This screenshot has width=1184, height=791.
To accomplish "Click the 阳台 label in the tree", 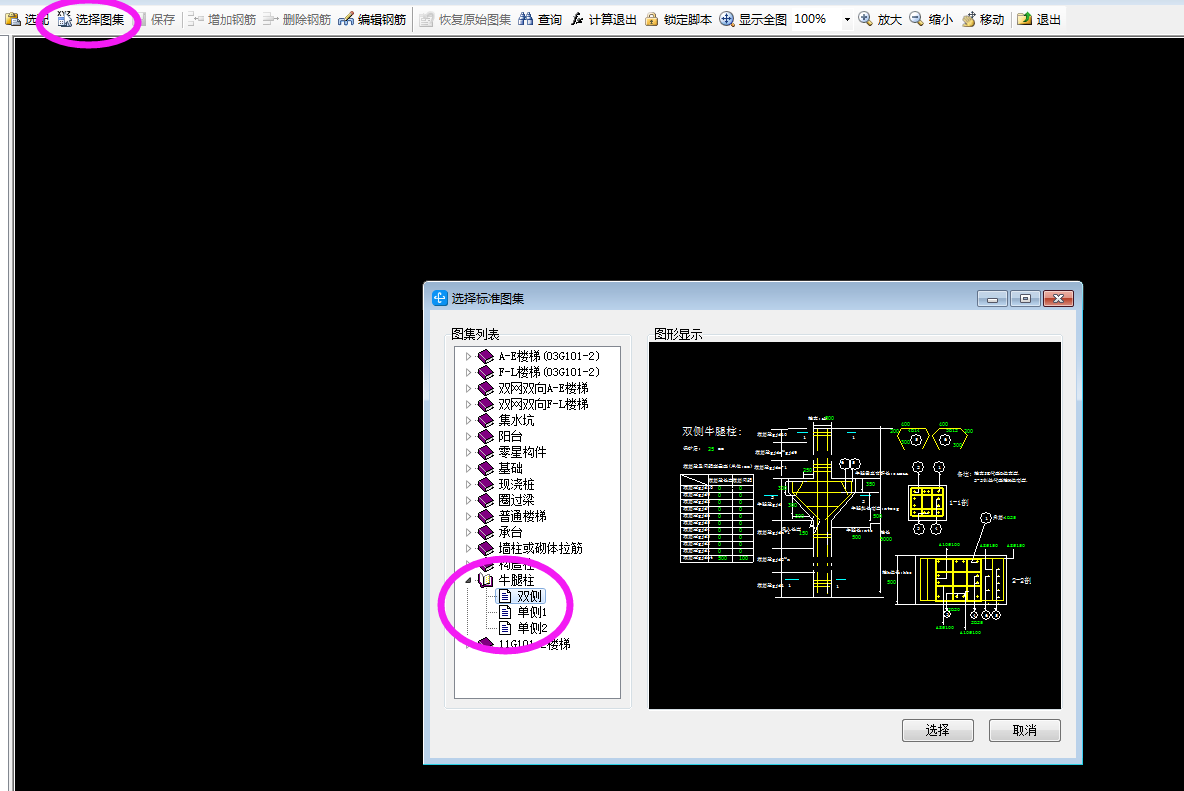I will pyautogui.click(x=510, y=436).
